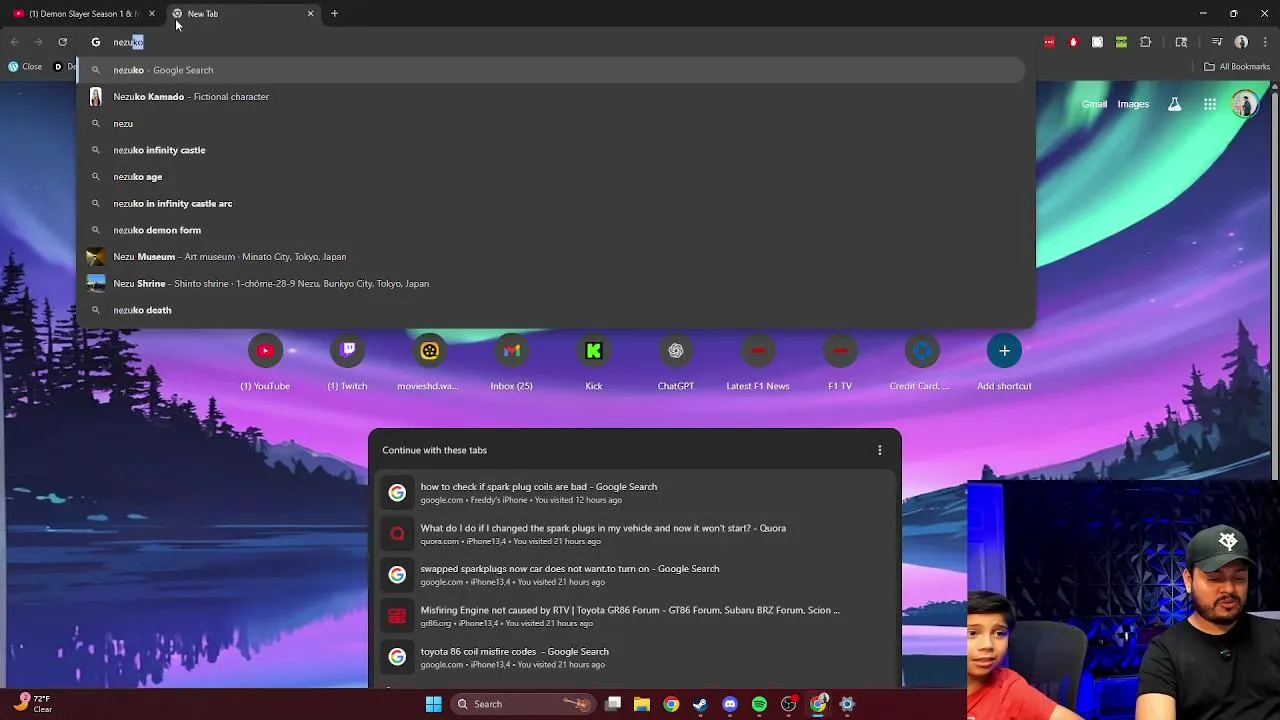This screenshot has width=1280, height=720.
Task: Open Search Labs flask icon
Action: [1175, 104]
